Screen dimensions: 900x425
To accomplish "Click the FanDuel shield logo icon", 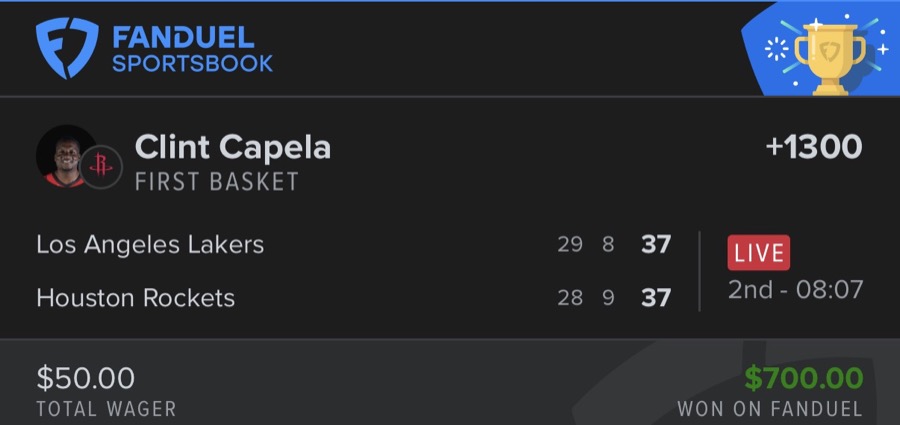I will tap(67, 49).
